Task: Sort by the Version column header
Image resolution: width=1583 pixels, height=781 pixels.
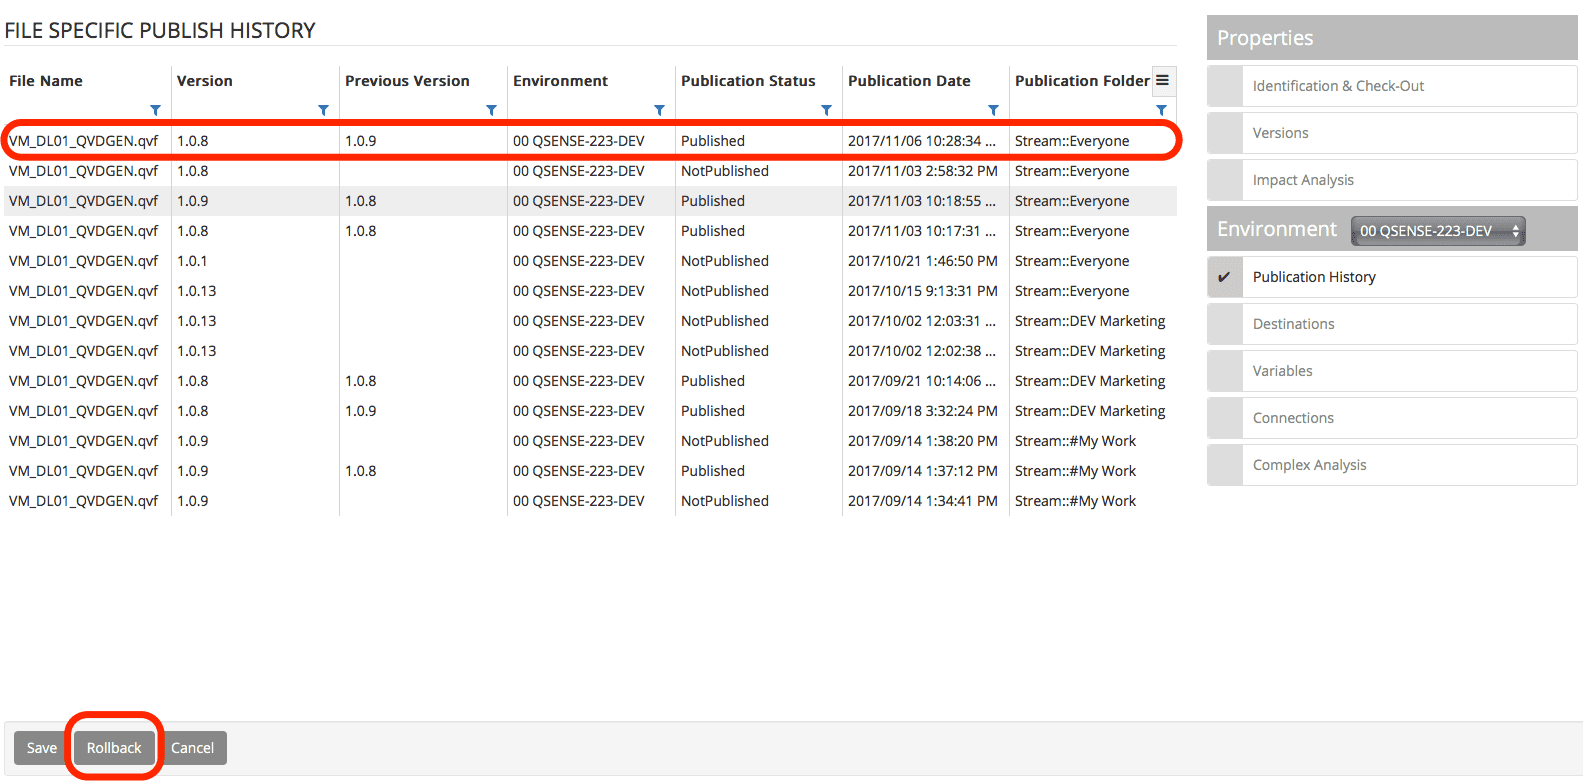Action: (204, 81)
